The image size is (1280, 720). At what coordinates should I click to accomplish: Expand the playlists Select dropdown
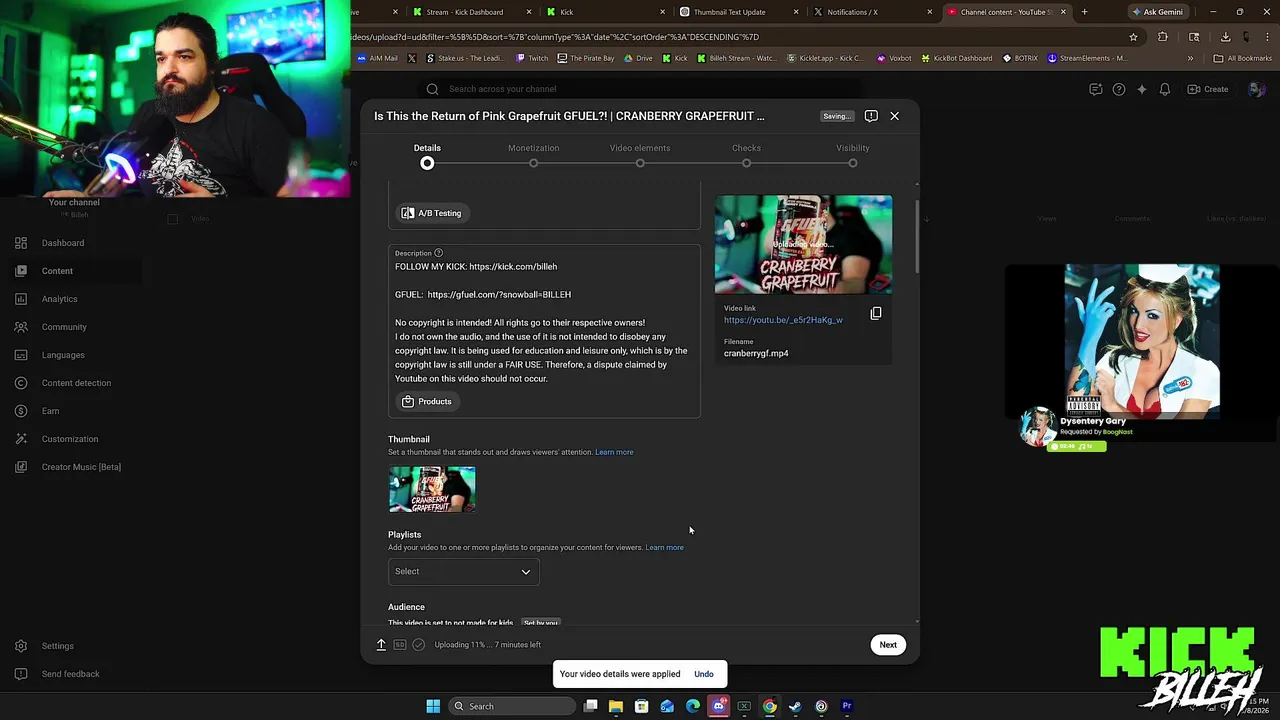463,571
